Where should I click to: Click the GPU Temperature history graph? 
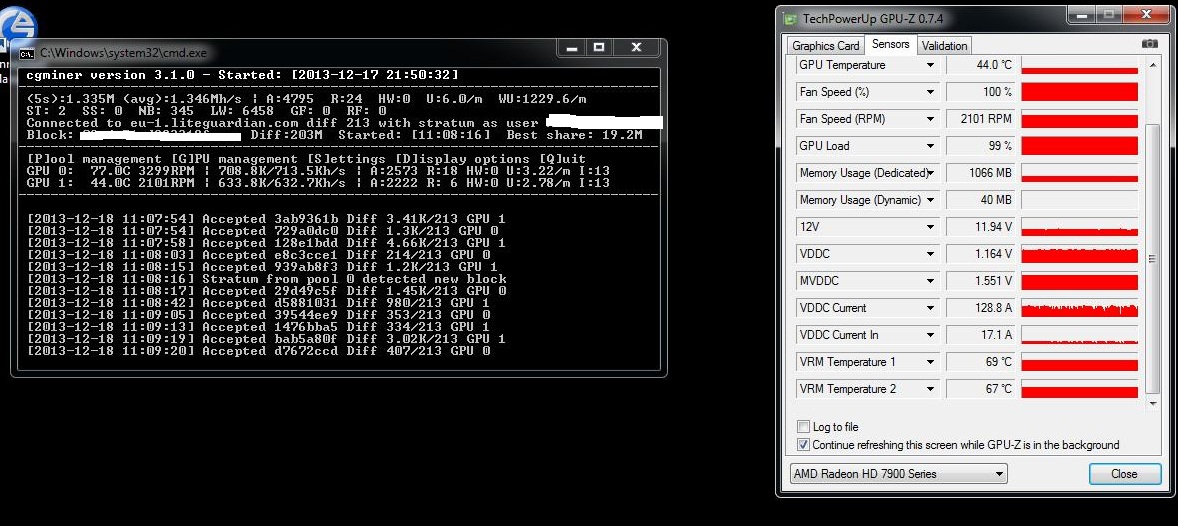coord(1080,65)
